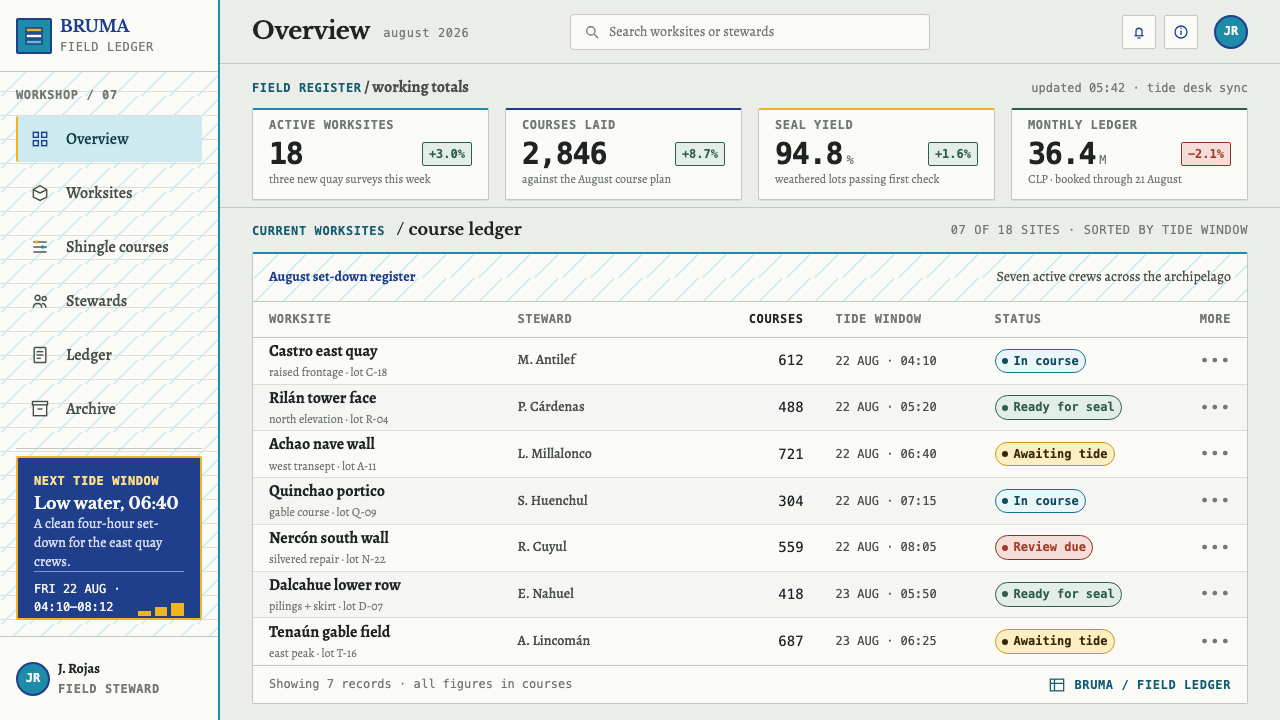1280x720 pixels.
Task: Open more options for Achao nave wall
Action: [1215, 453]
